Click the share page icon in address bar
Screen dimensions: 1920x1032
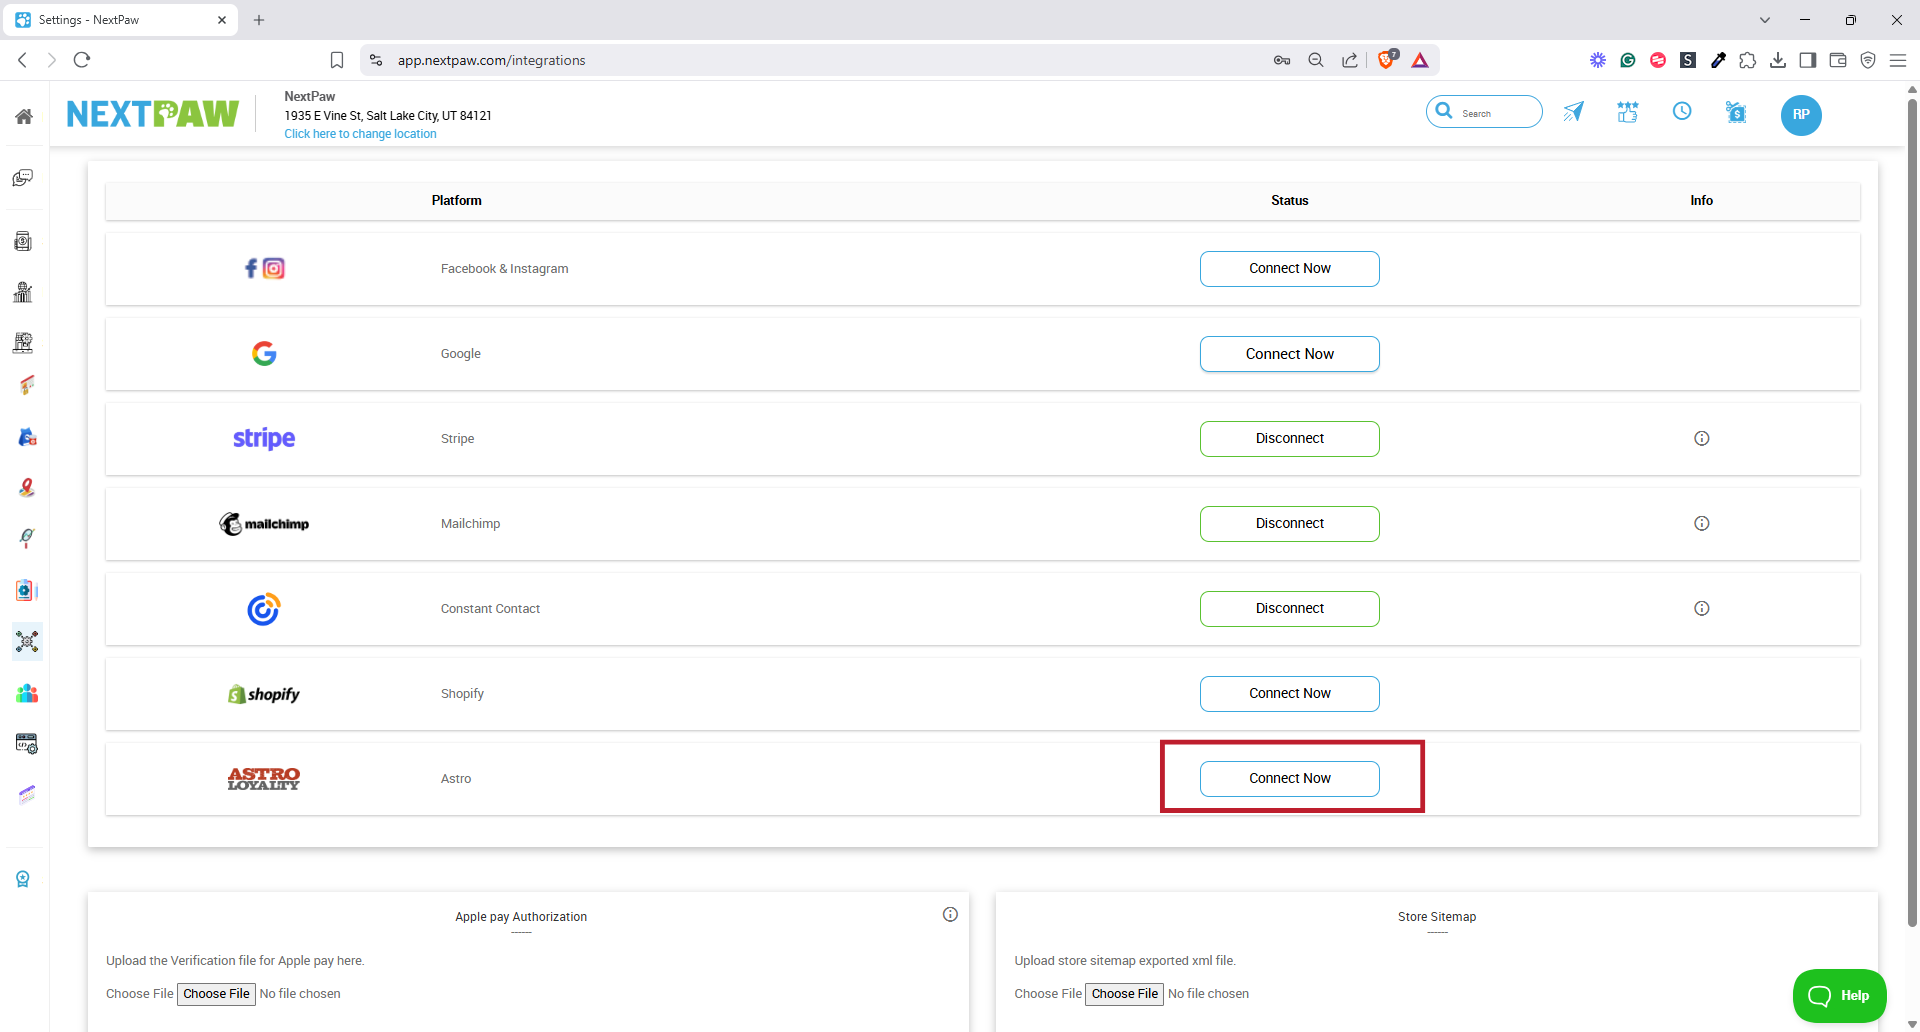pos(1350,60)
